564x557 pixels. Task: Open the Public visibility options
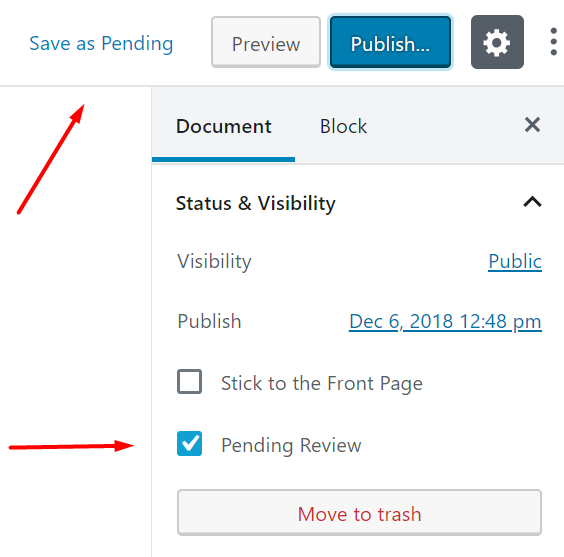[515, 261]
